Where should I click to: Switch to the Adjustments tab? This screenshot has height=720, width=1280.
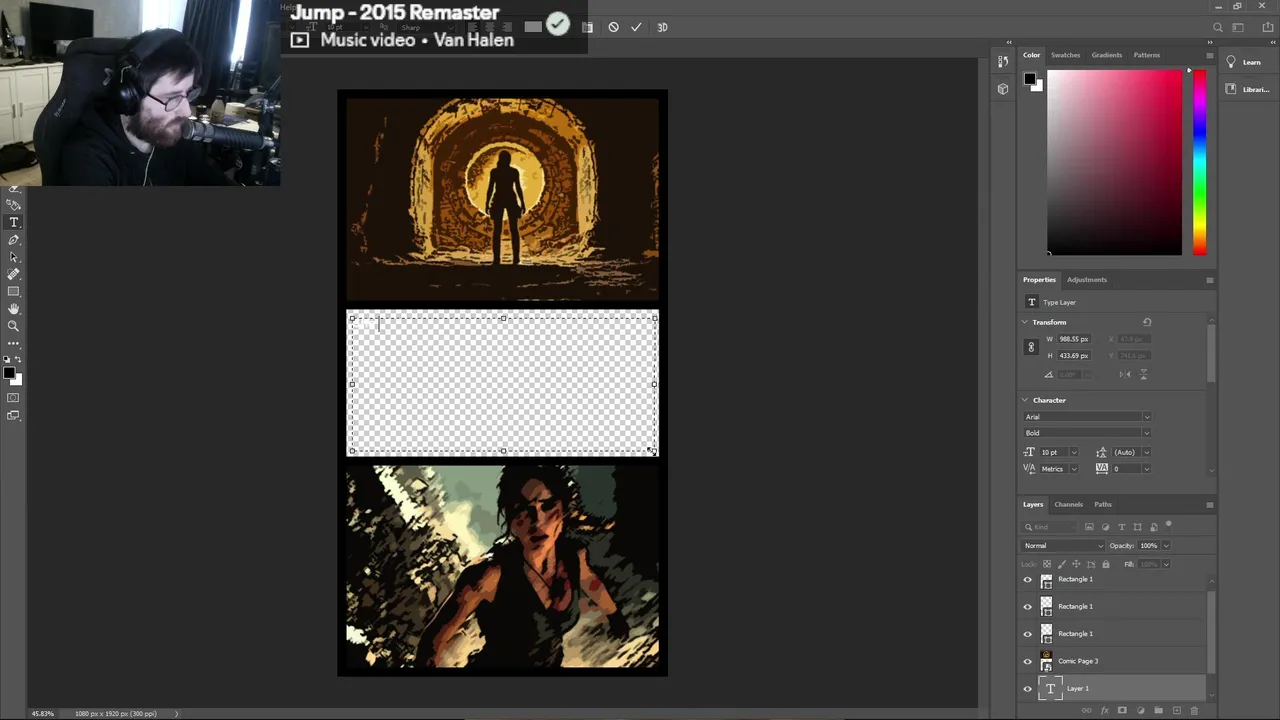click(1087, 280)
